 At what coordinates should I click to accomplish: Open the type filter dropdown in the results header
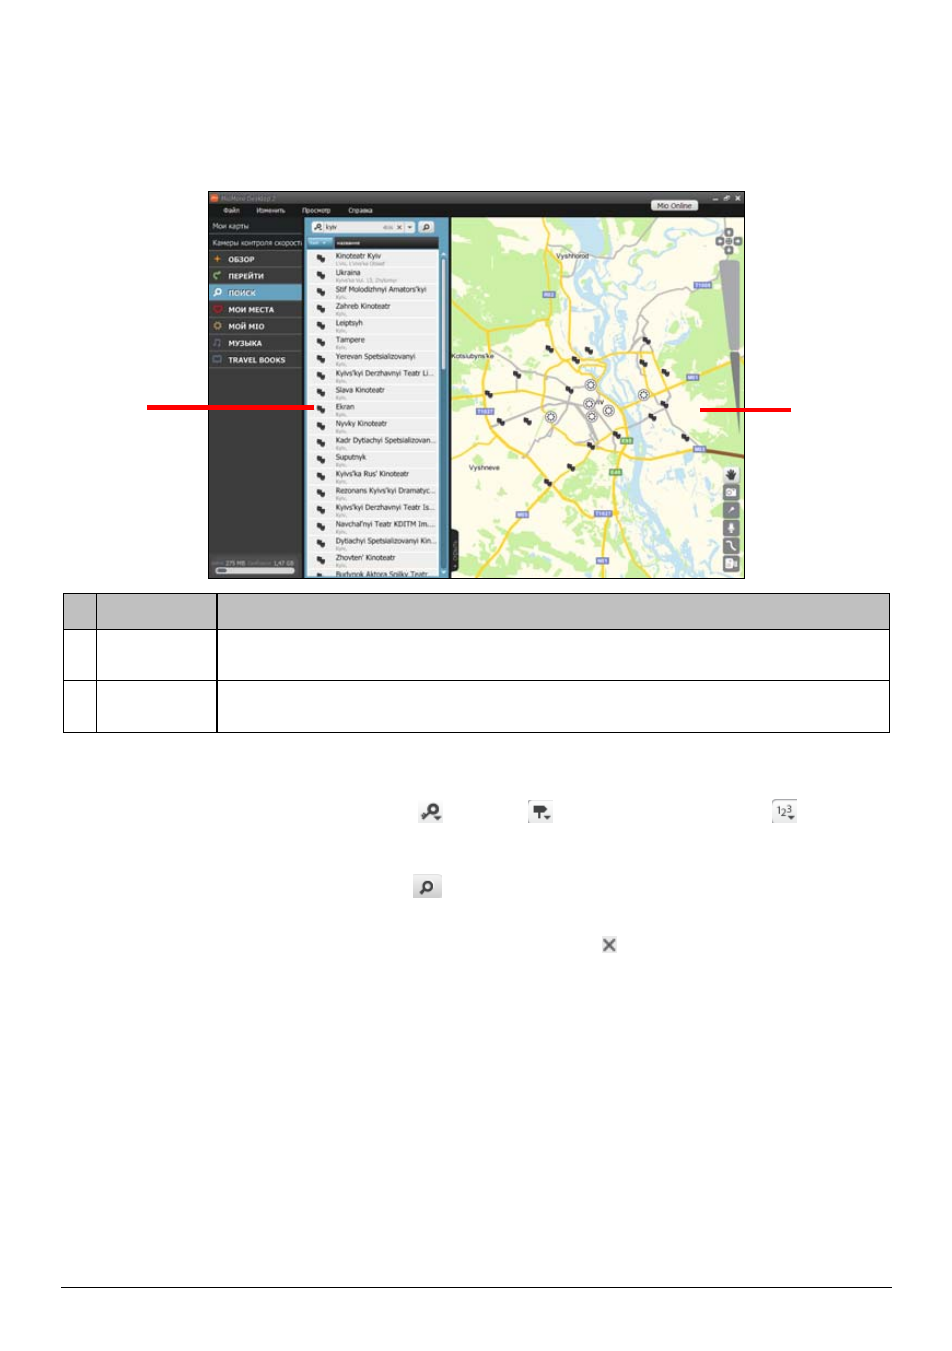[x=319, y=242]
